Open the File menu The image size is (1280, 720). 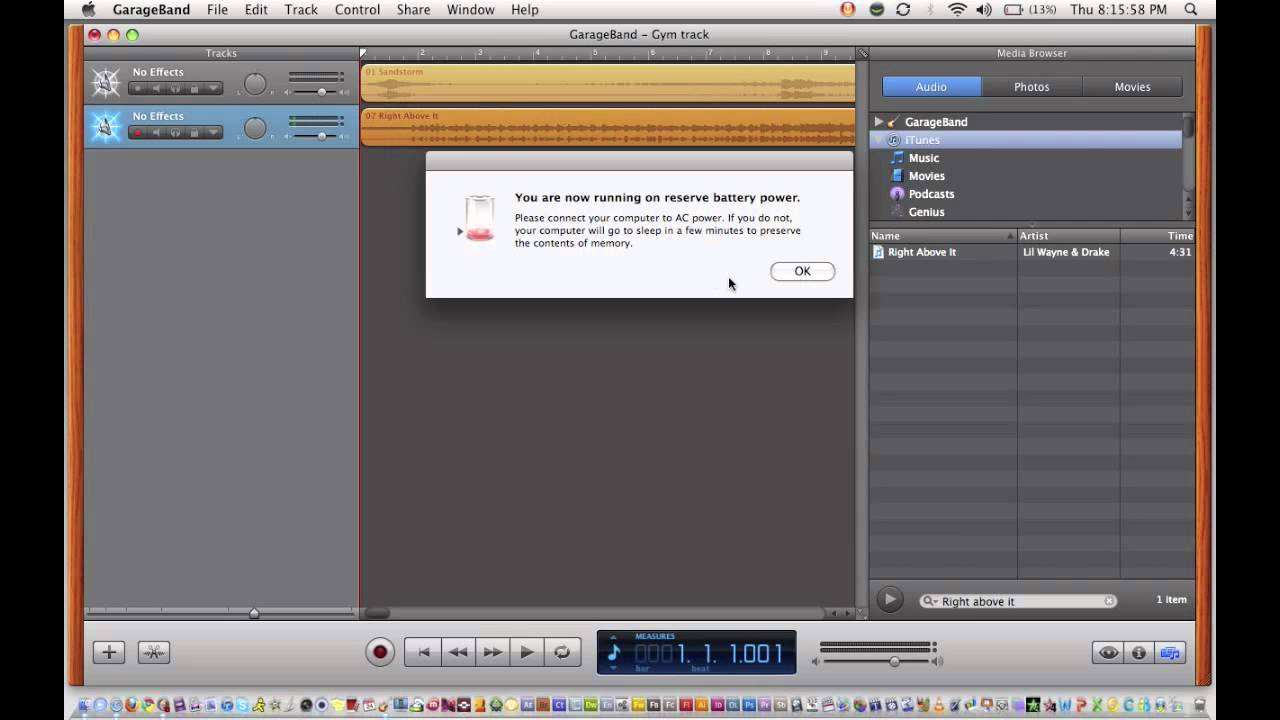[x=217, y=9]
